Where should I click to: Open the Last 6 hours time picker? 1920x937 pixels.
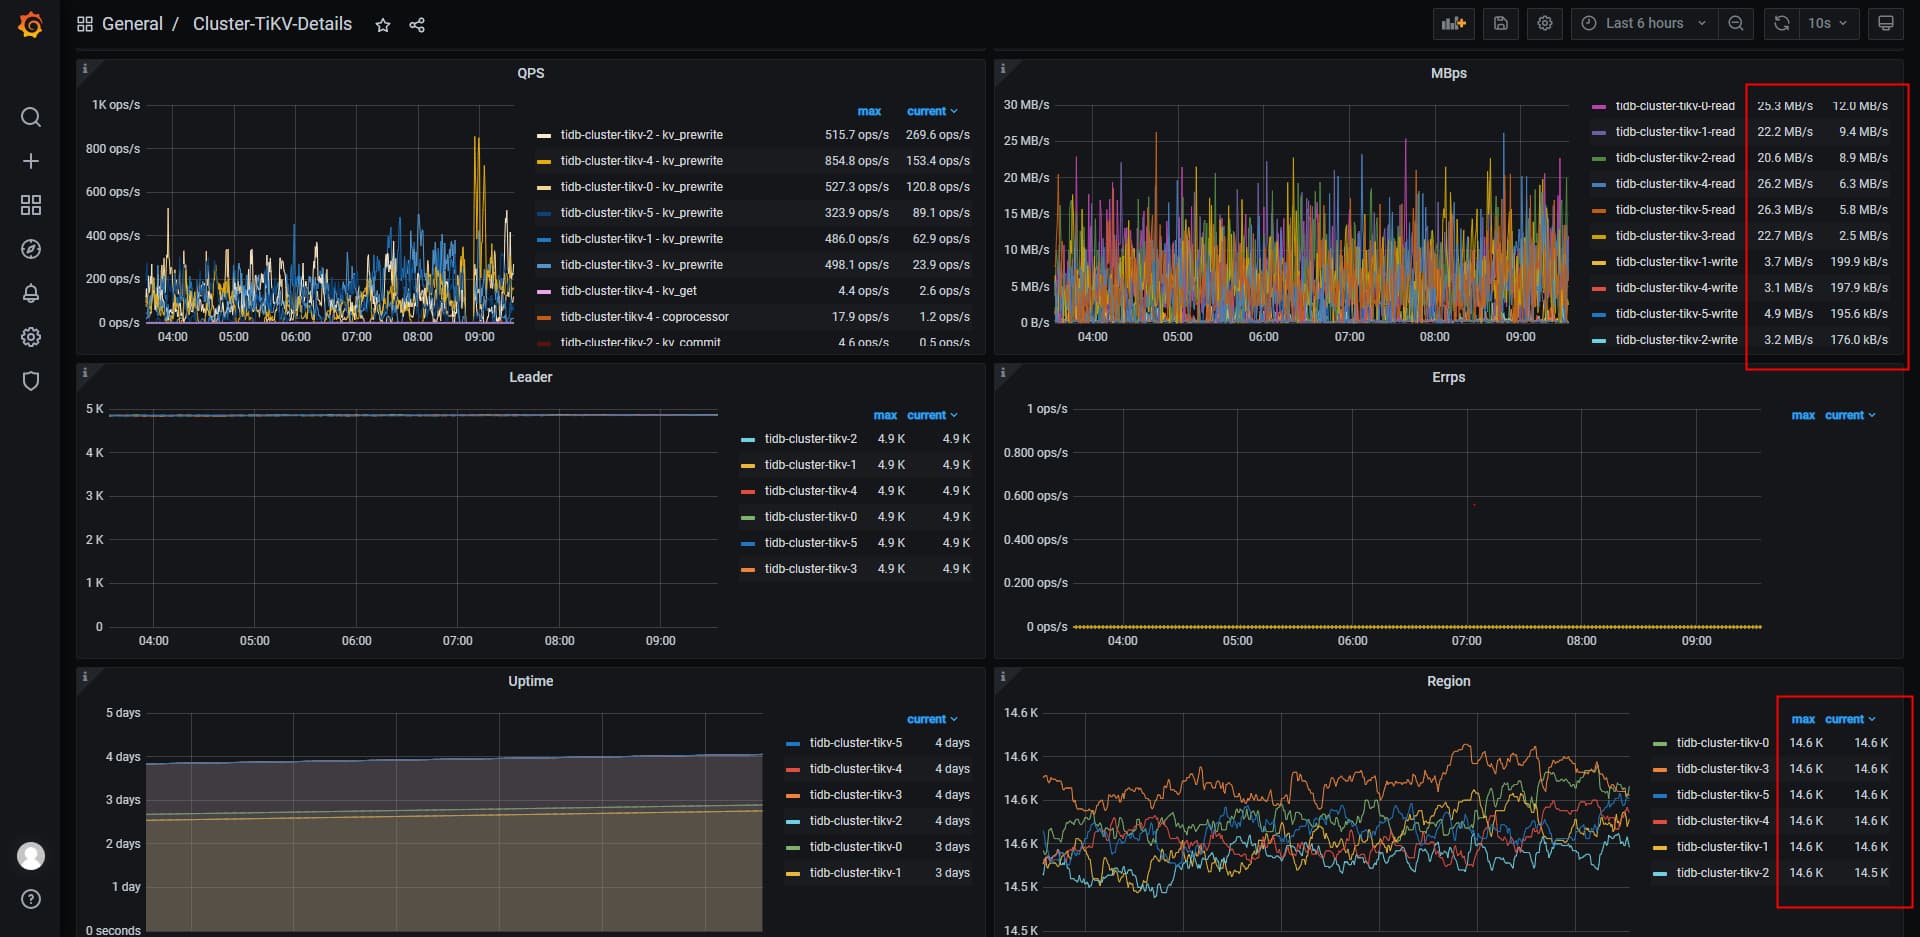pyautogui.click(x=1644, y=23)
